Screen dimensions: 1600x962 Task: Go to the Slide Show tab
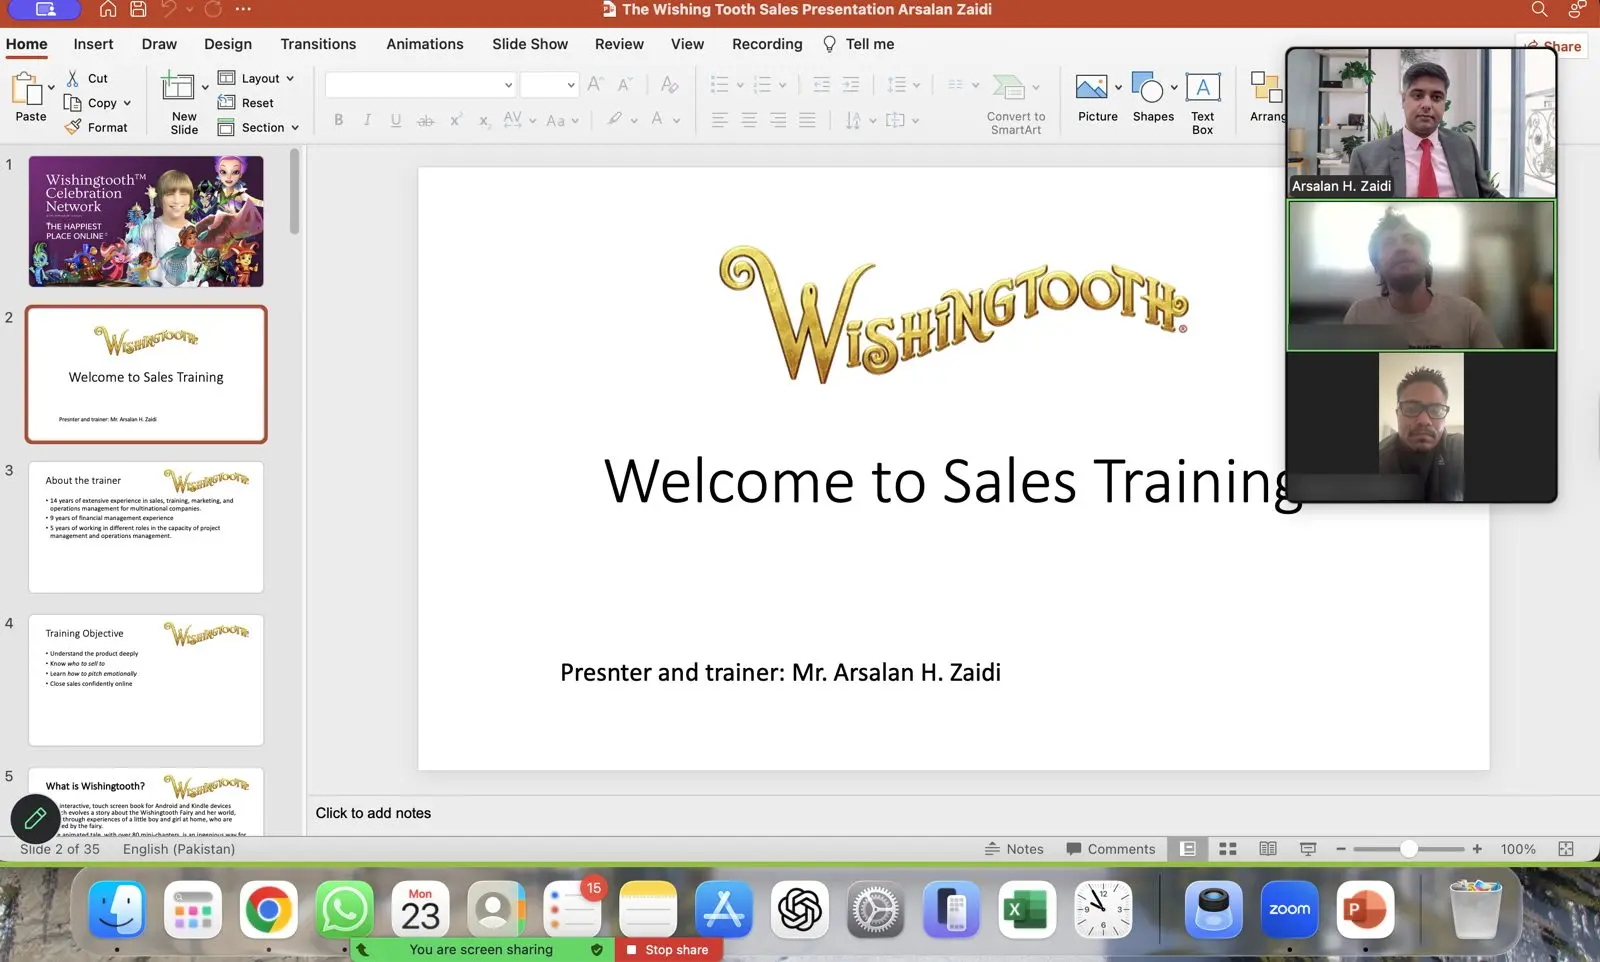[530, 44]
